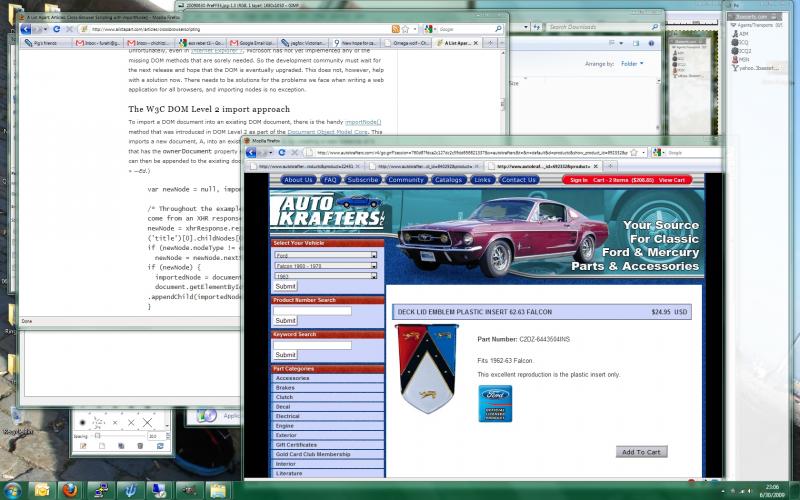Image resolution: width=800 pixels, height=500 pixels.
Task: Click the RSS feed icon in the address bar
Action: pyautogui.click(x=396, y=29)
